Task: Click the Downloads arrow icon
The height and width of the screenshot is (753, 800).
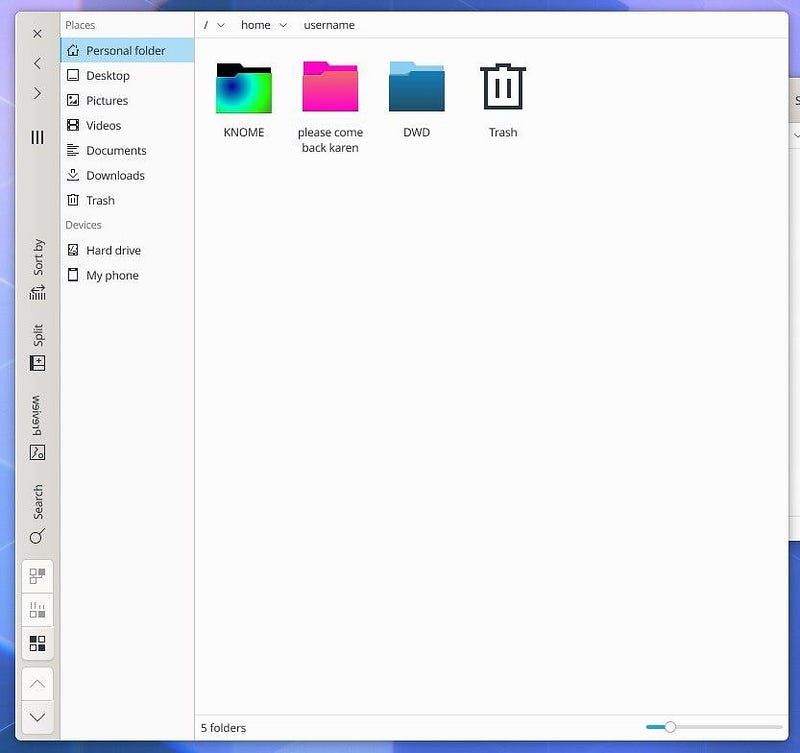Action: click(73, 175)
